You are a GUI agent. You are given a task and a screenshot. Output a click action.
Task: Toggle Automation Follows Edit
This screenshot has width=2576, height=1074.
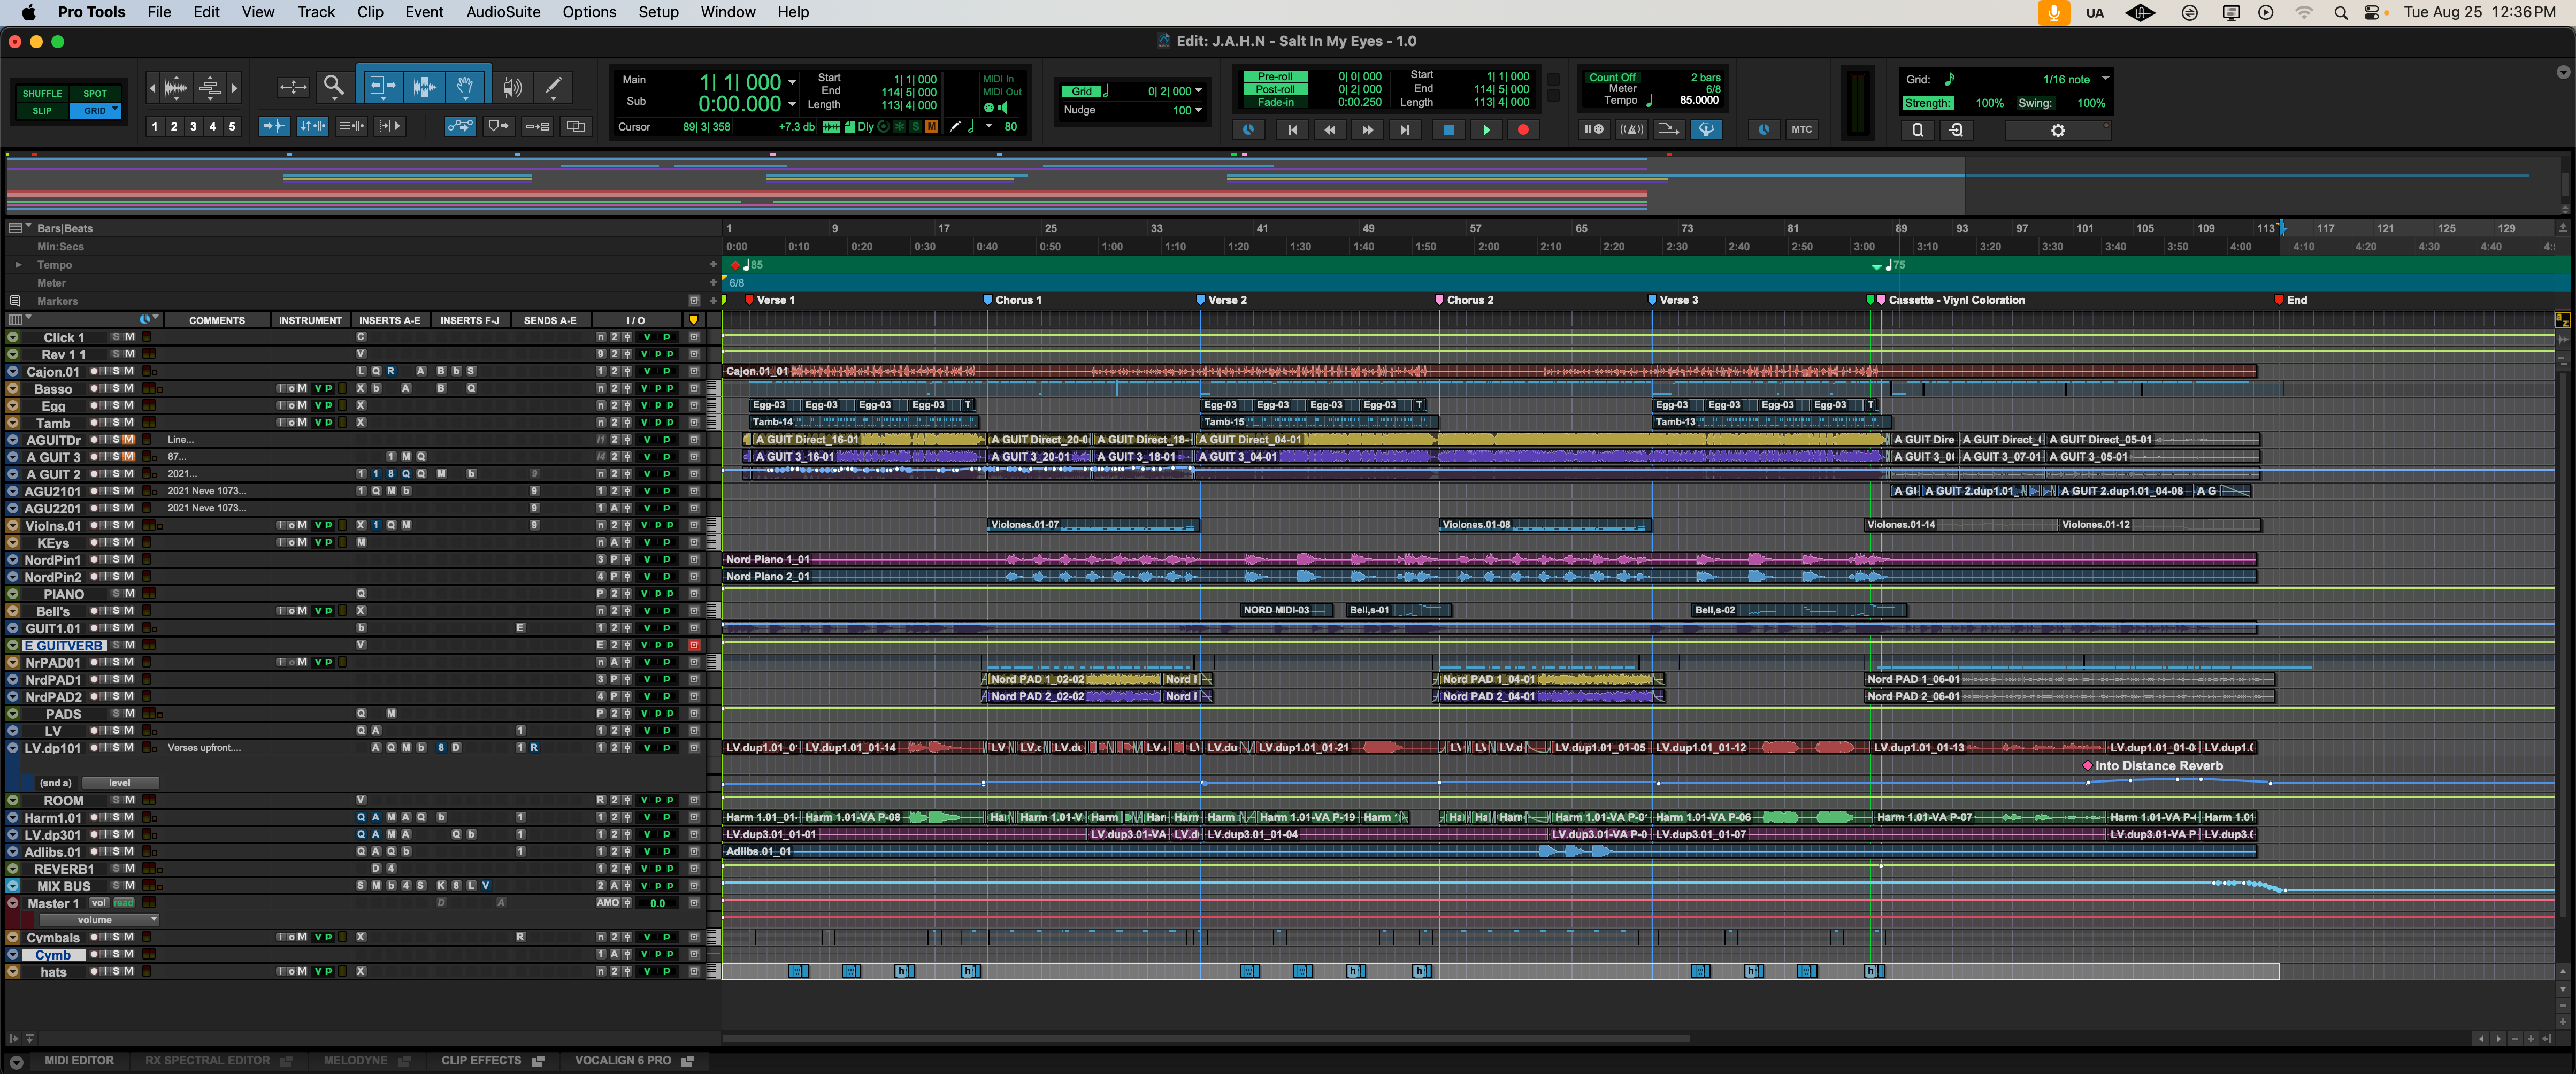460,126
